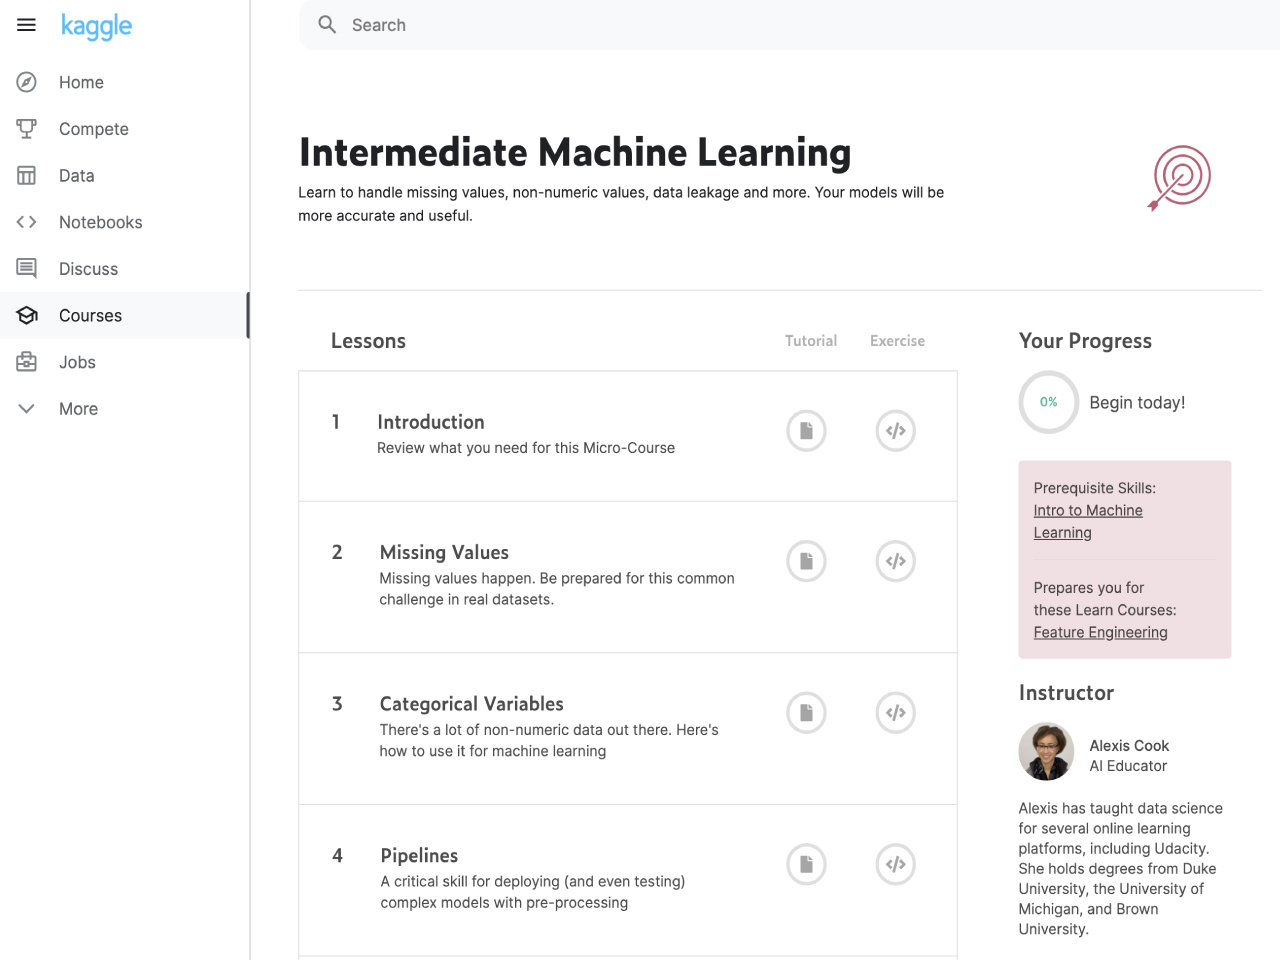Screen dimensions: 1280x960
Task: Open the Pipelines tutorial icon
Action: 806,864
